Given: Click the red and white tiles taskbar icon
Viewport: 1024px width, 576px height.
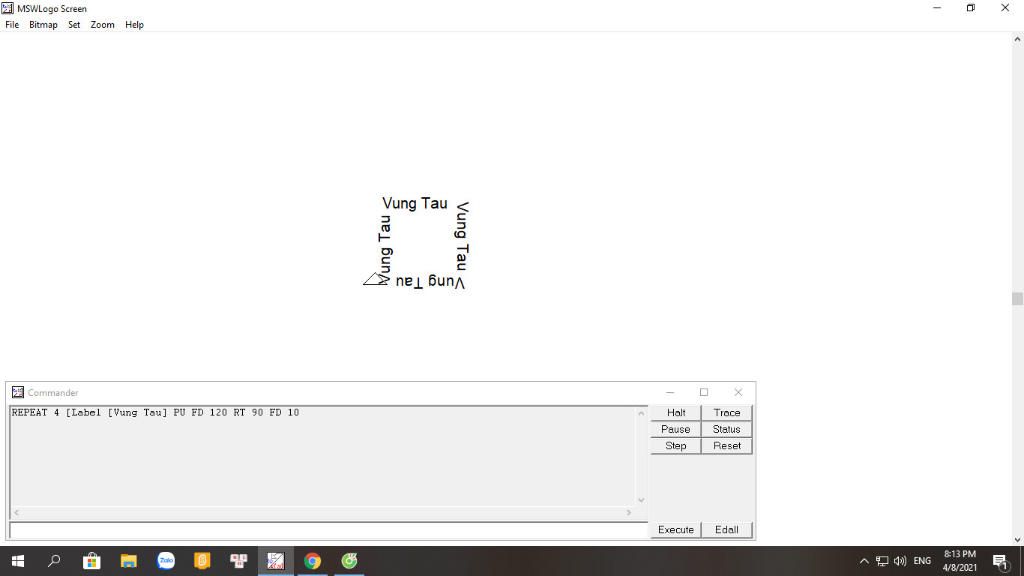Looking at the screenshot, I should (x=239, y=561).
